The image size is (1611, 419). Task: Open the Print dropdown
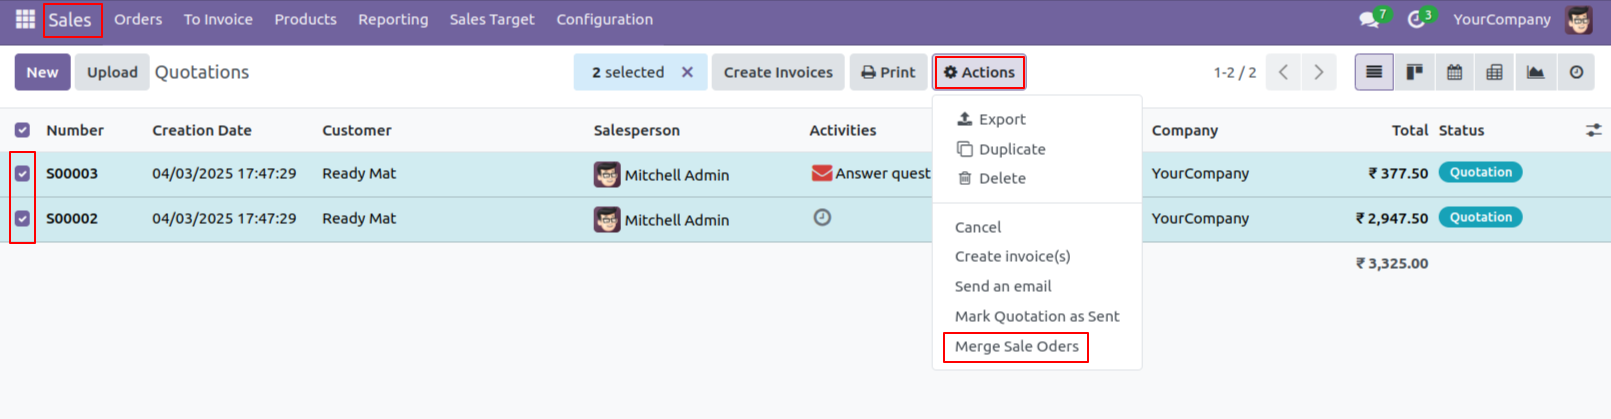[x=888, y=72]
